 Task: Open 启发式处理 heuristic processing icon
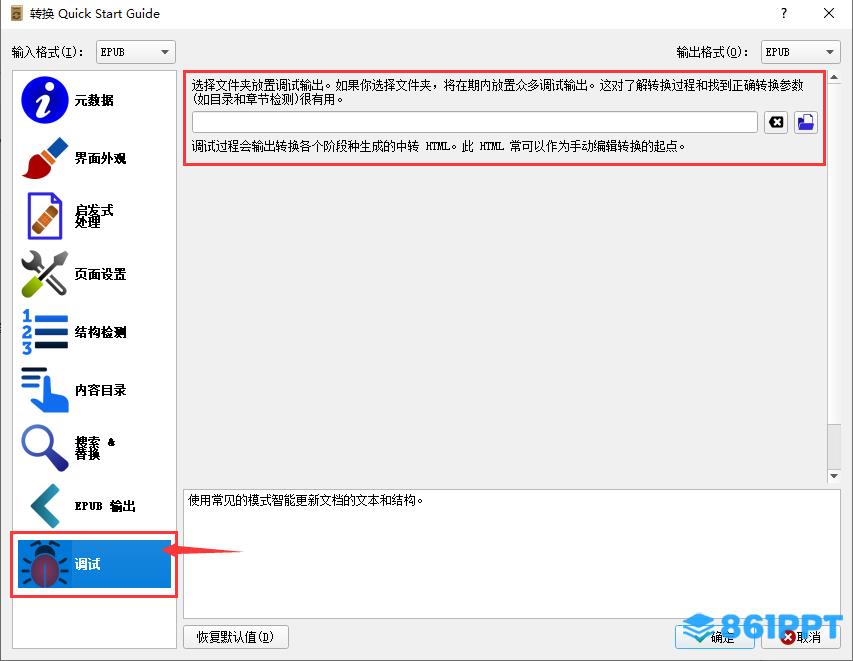[45, 216]
